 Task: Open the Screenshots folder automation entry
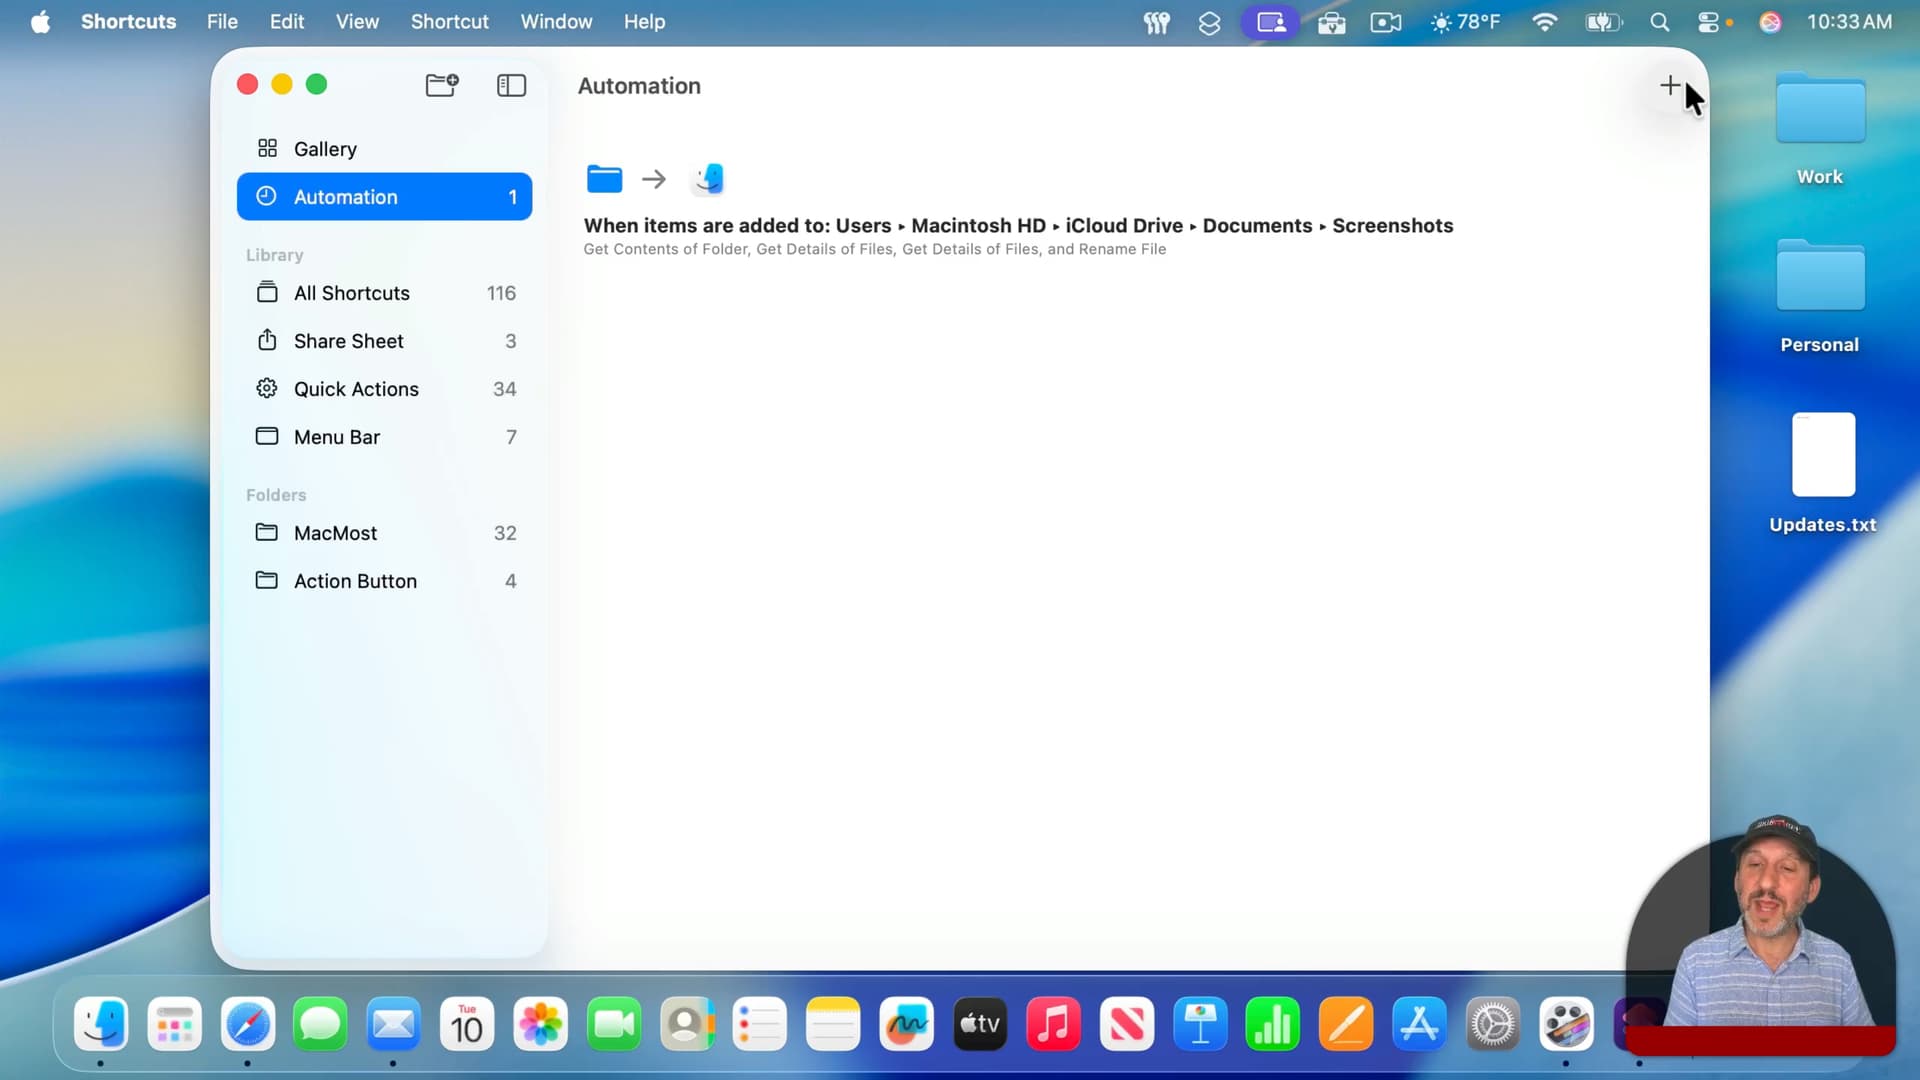pyautogui.click(x=1017, y=226)
